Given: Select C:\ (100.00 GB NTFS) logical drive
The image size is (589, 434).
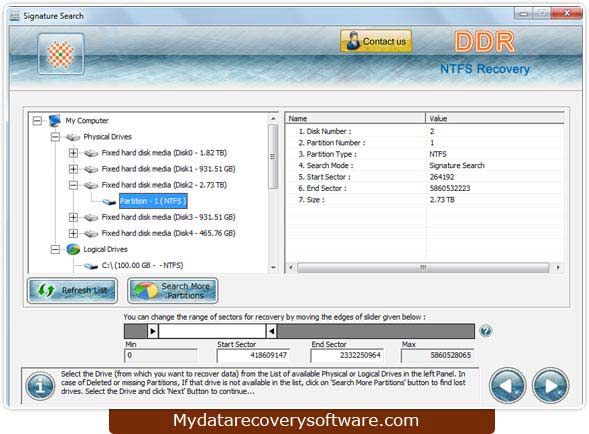Looking at the screenshot, I should pyautogui.click(x=142, y=265).
